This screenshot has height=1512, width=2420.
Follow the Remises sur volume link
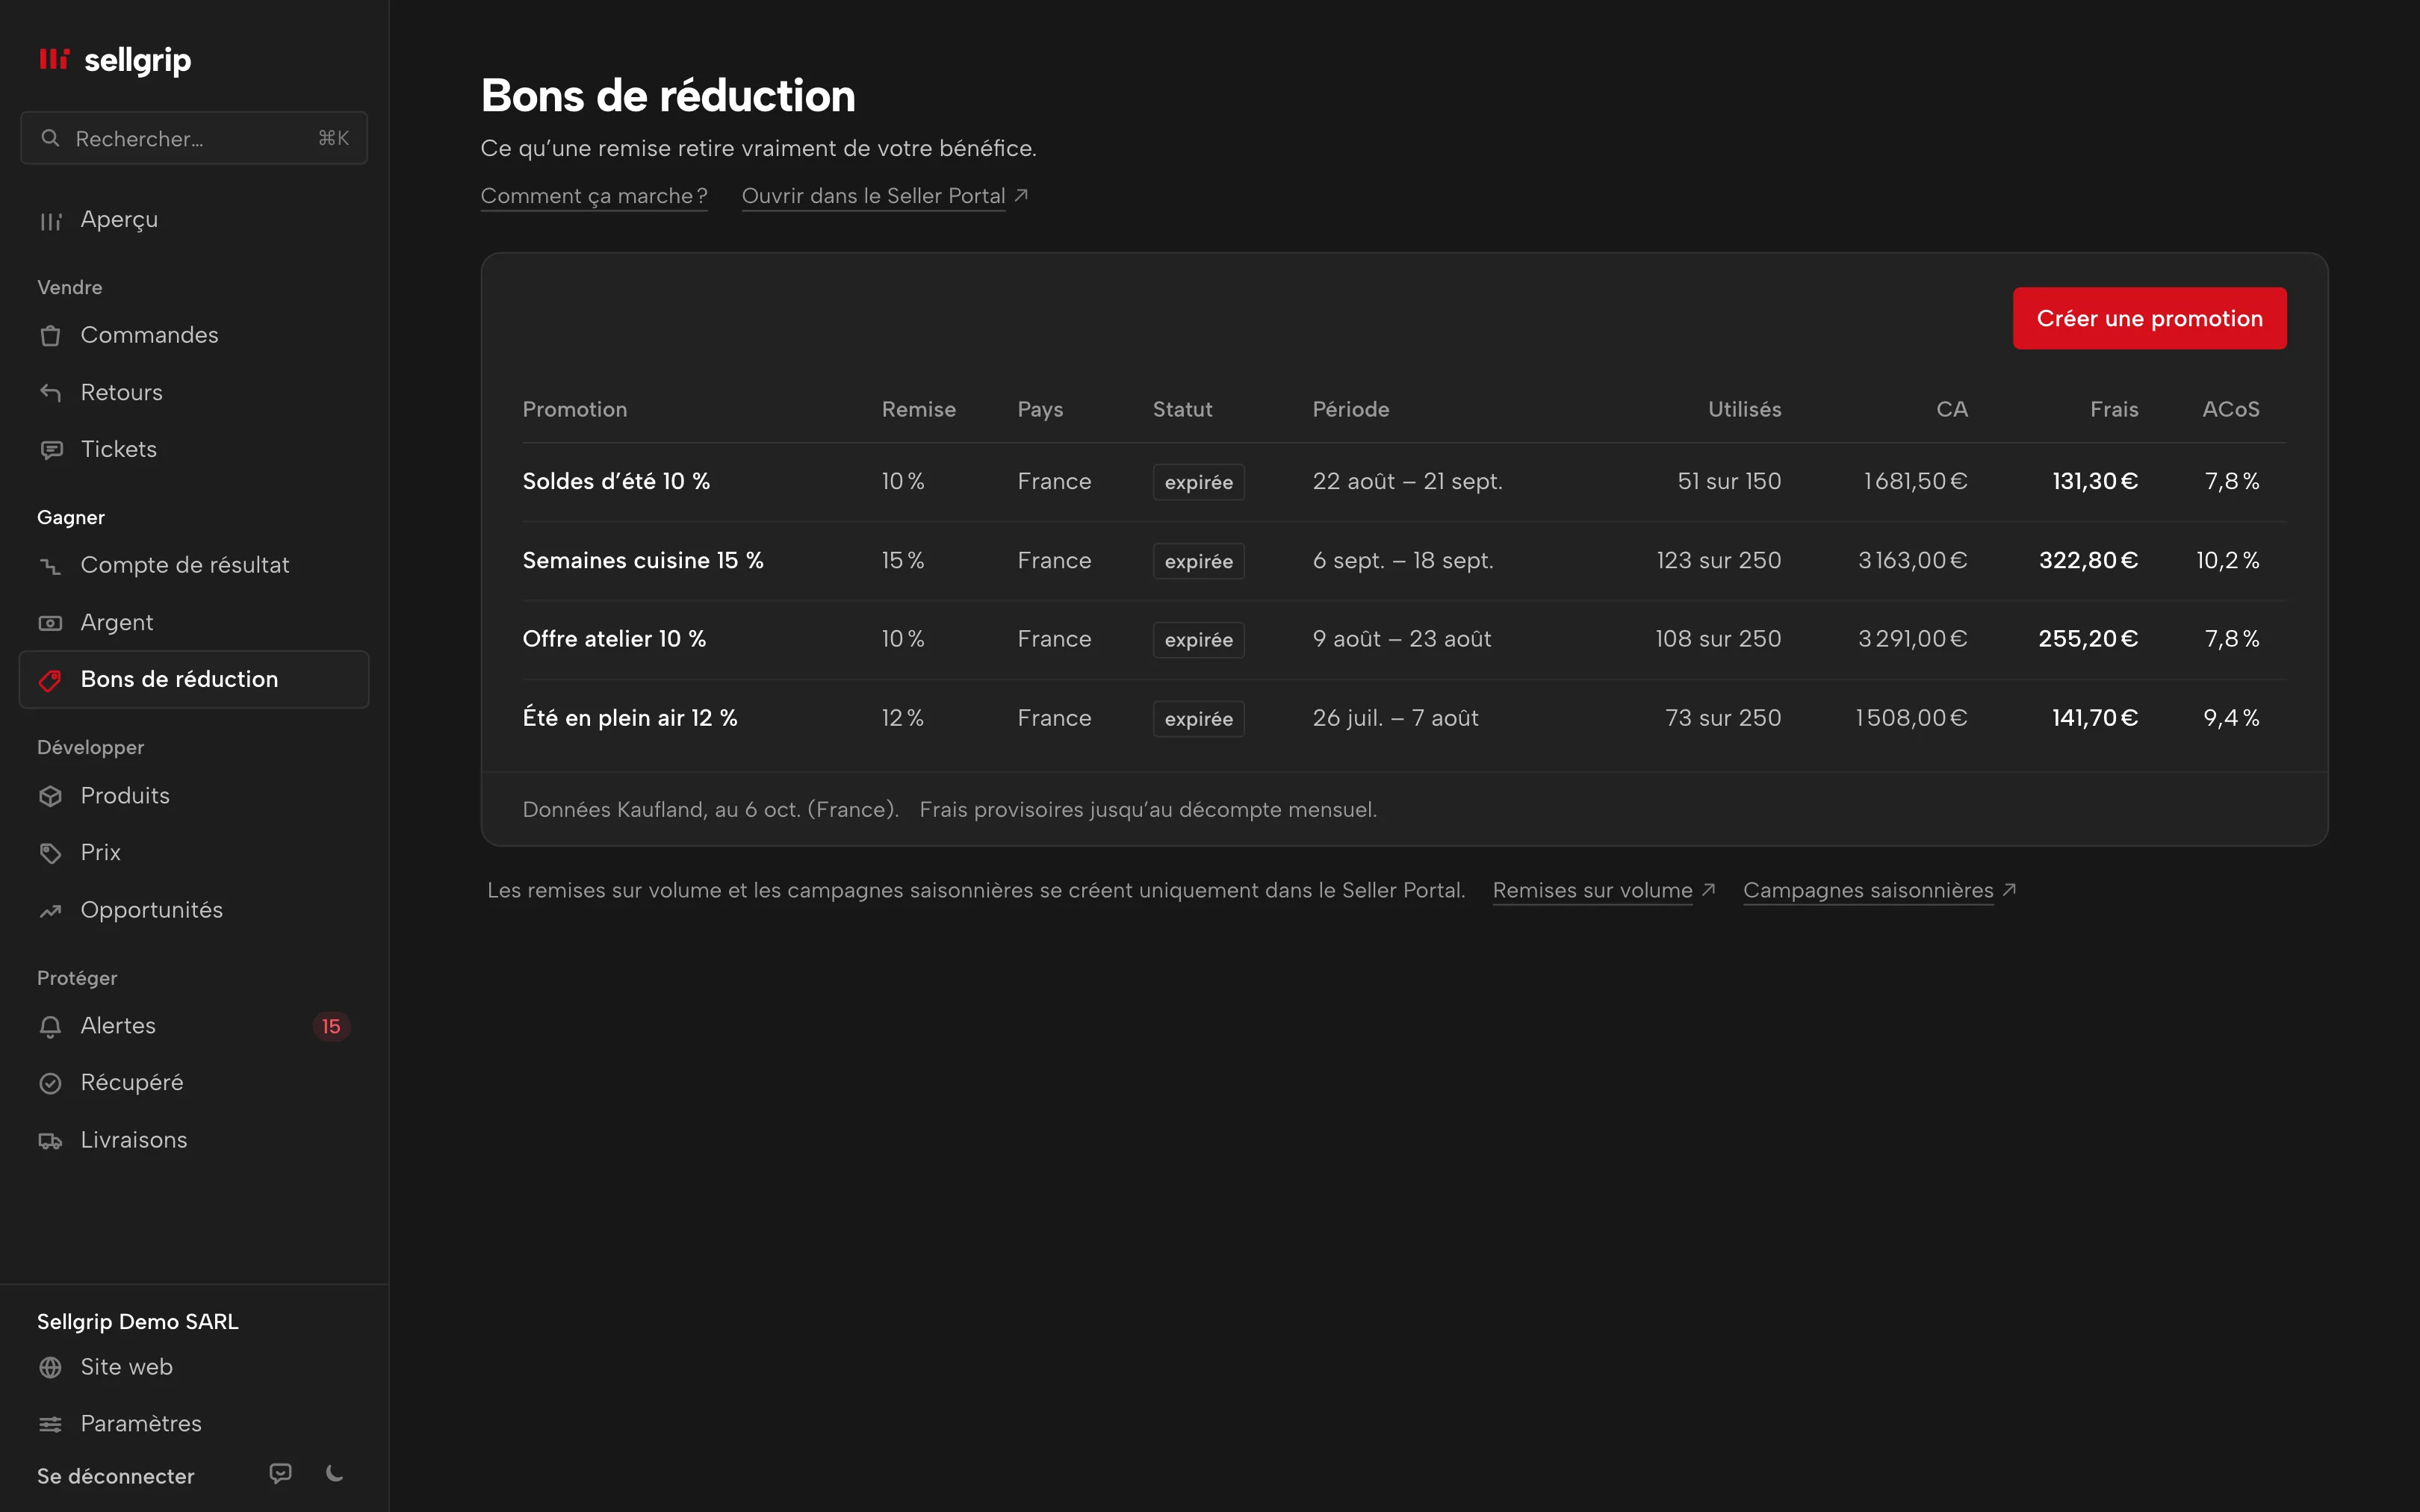(1603, 890)
